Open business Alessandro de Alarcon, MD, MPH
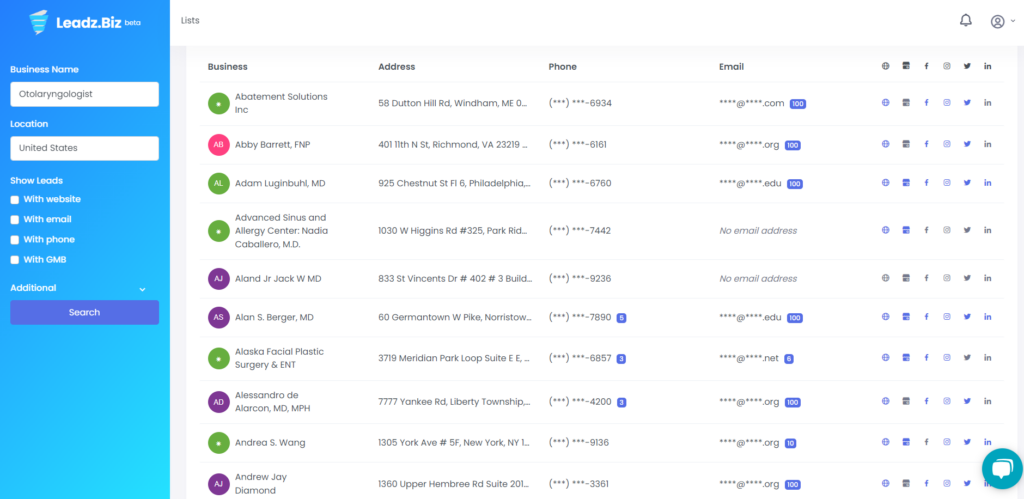 coord(275,402)
